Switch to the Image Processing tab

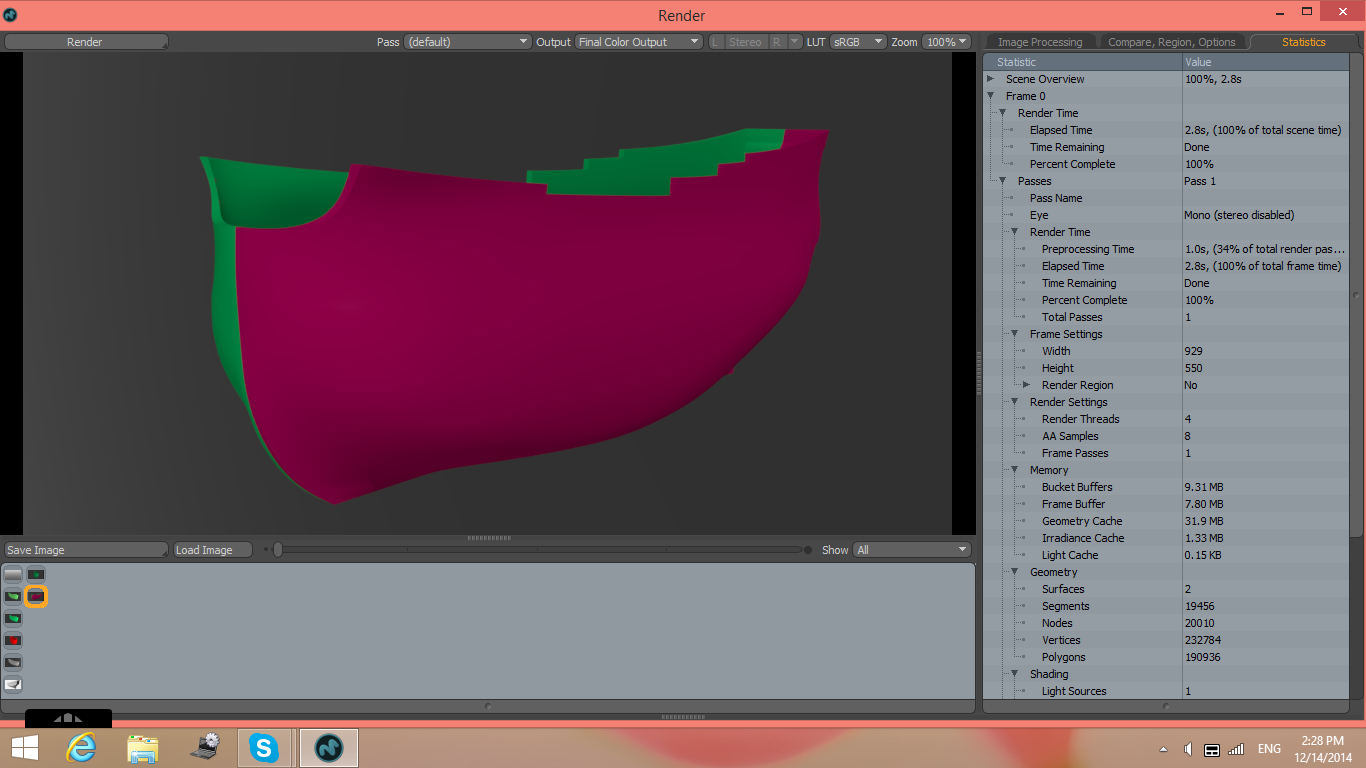[1040, 42]
